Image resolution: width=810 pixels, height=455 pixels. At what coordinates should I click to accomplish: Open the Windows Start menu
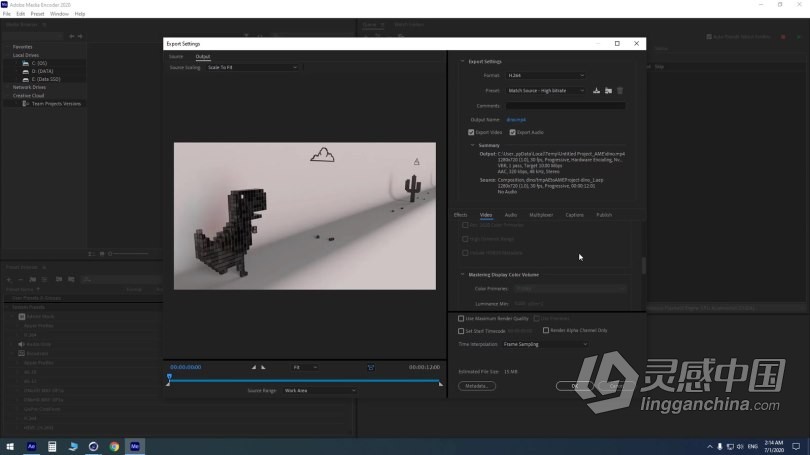[x=10, y=446]
